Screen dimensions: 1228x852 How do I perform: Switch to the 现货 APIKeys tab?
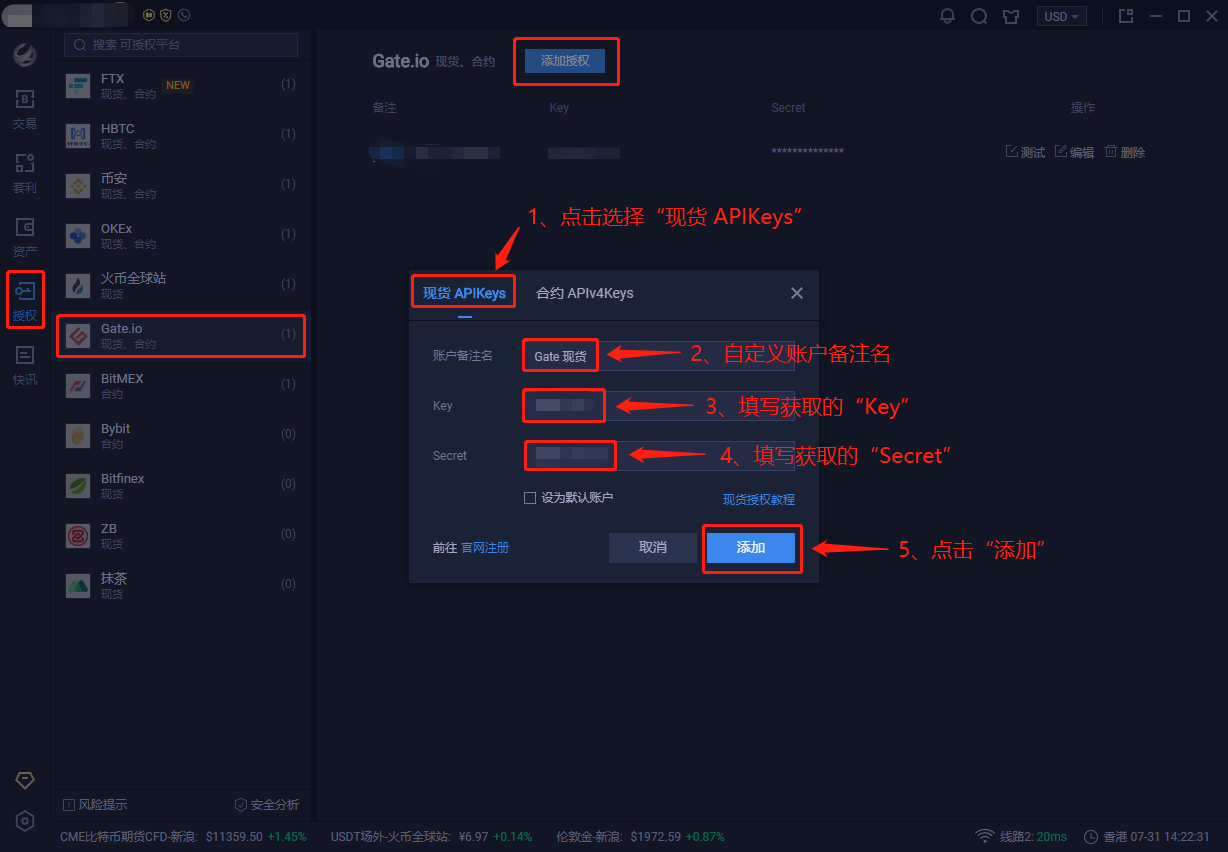464,293
